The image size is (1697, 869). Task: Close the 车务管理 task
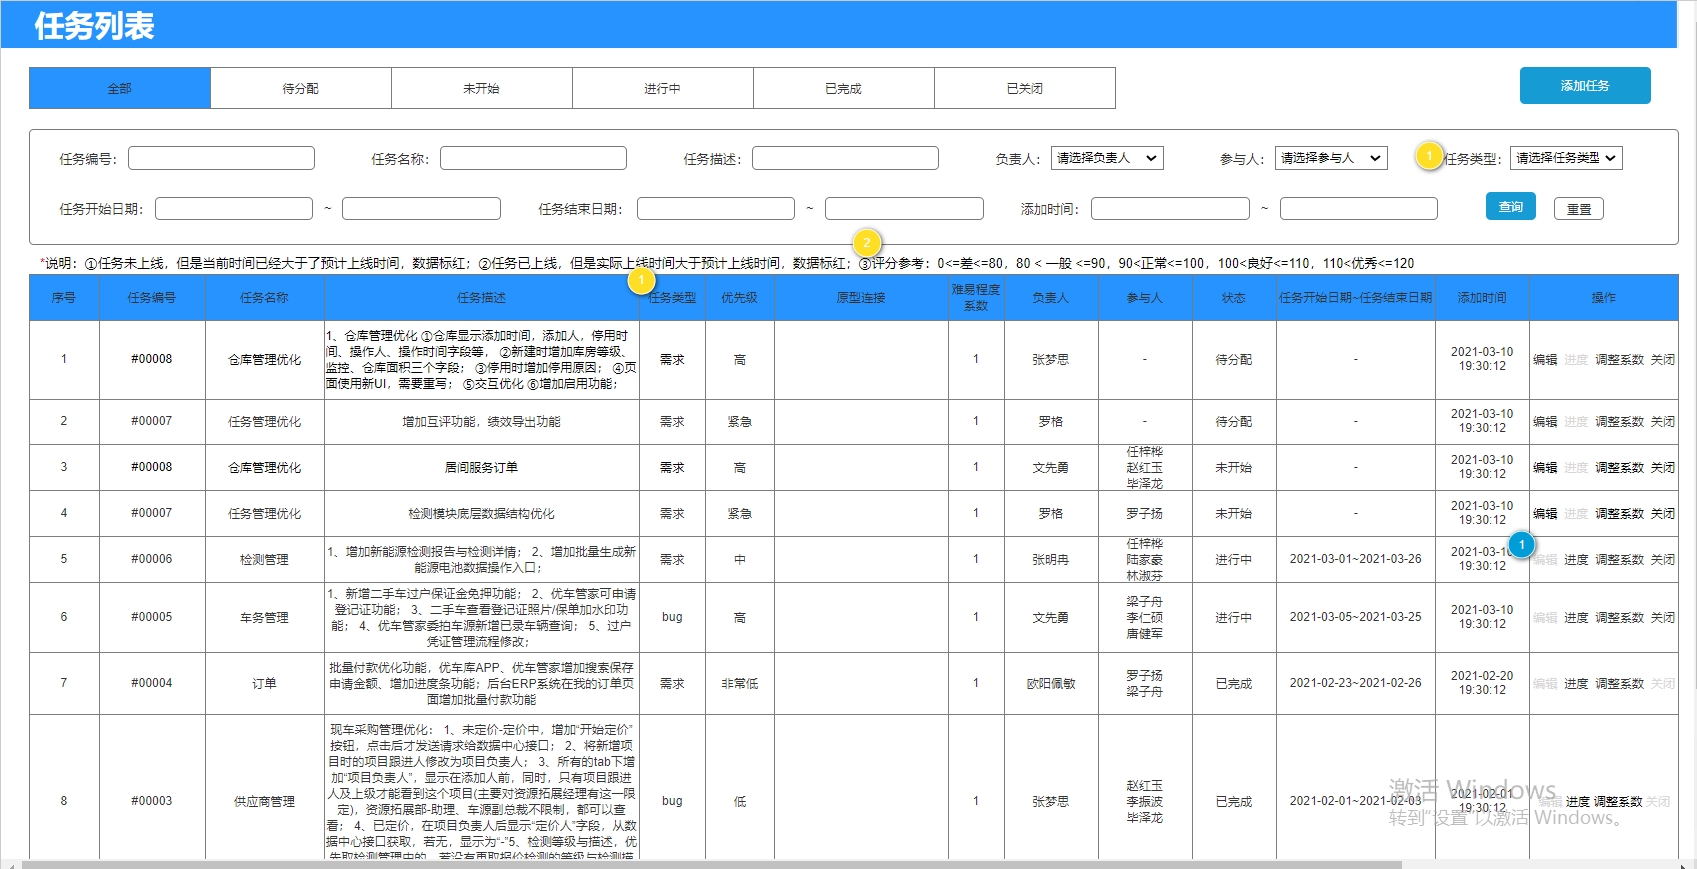(x=1662, y=618)
